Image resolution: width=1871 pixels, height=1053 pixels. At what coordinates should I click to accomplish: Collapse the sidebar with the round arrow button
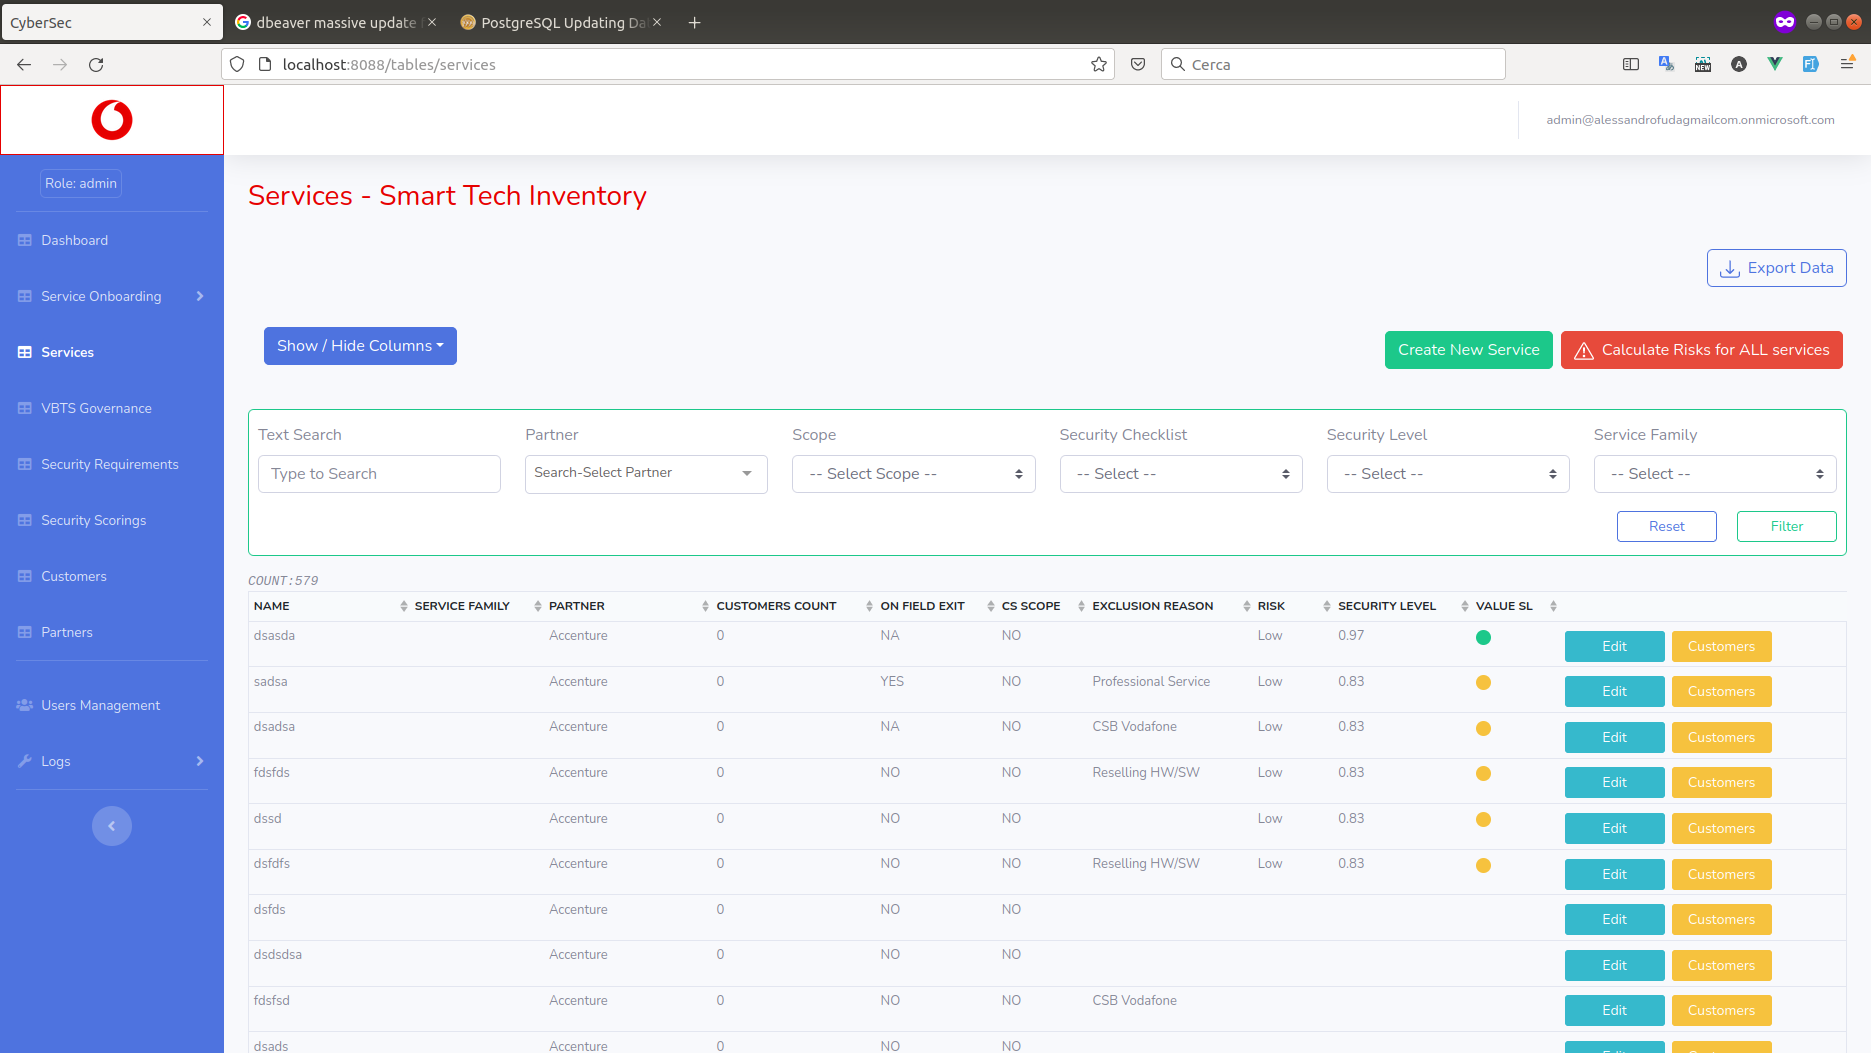(112, 826)
